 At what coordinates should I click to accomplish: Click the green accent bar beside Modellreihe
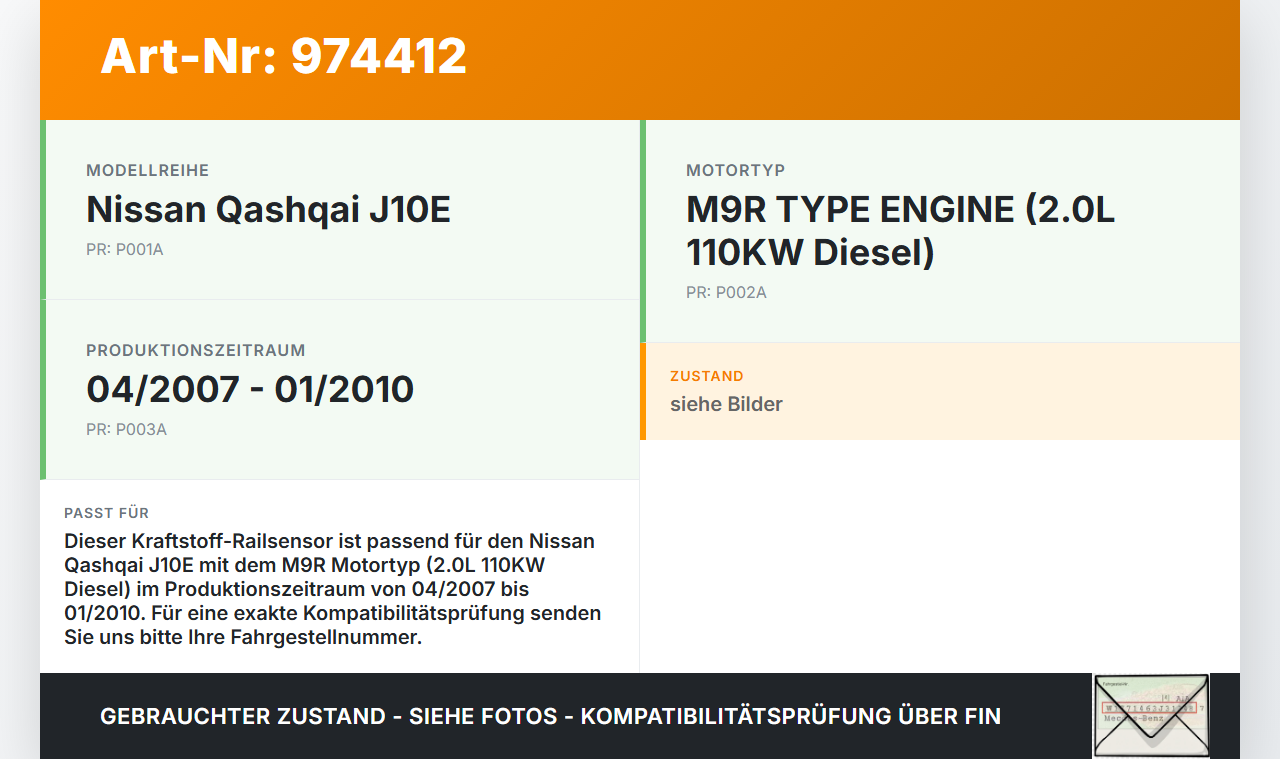(43, 210)
